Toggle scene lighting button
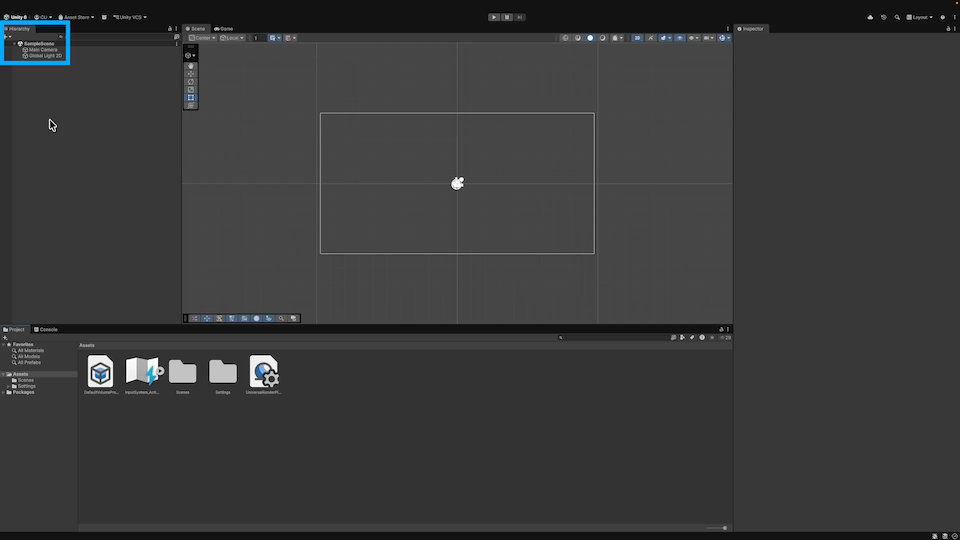Image resolution: width=960 pixels, height=540 pixels. pos(651,38)
